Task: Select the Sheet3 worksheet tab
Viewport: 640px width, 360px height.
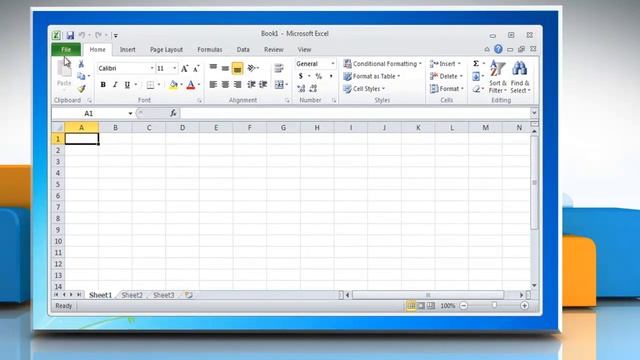Action: tap(164, 295)
